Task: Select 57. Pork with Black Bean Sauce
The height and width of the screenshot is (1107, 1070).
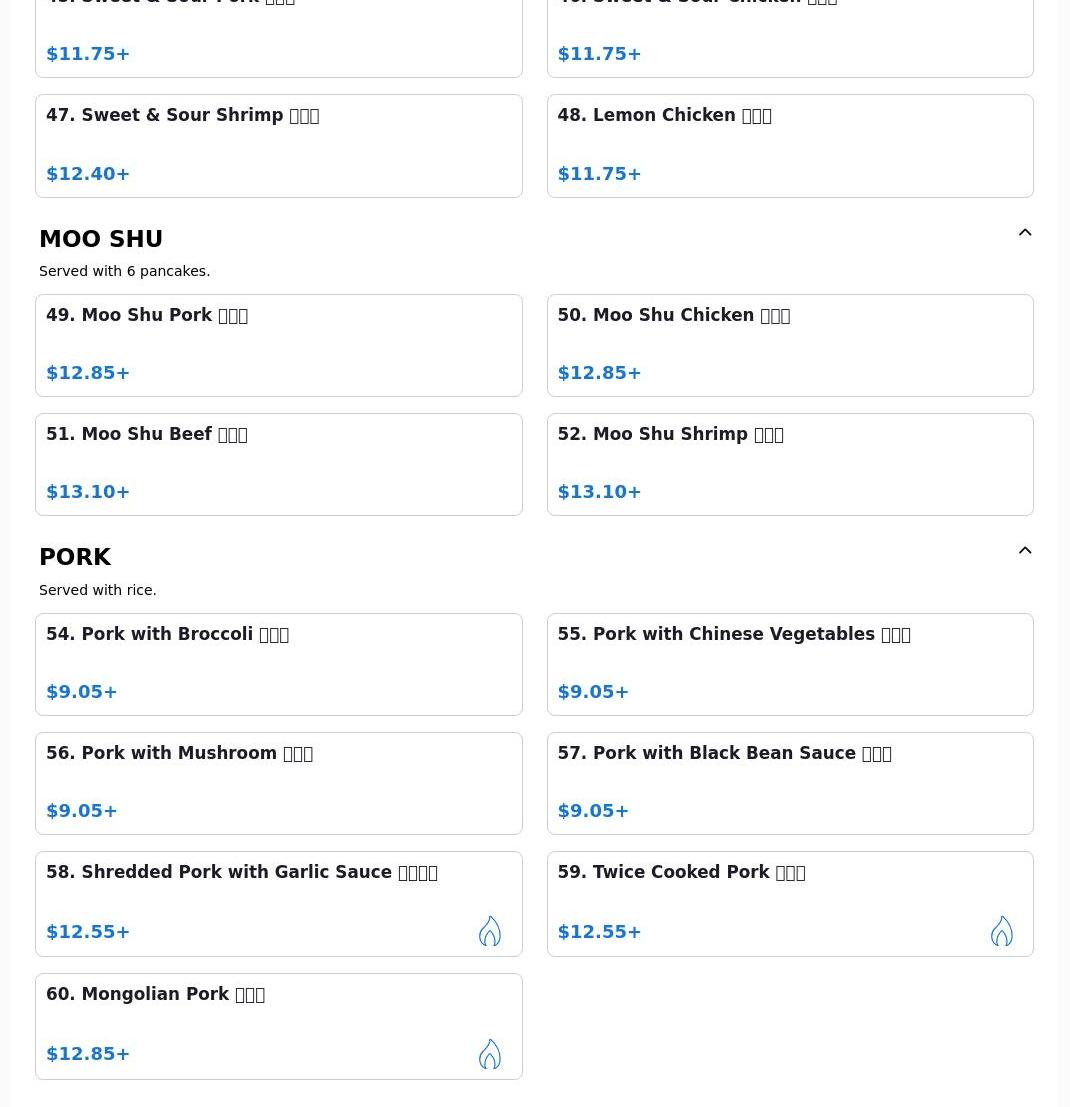Action: pyautogui.click(x=789, y=783)
